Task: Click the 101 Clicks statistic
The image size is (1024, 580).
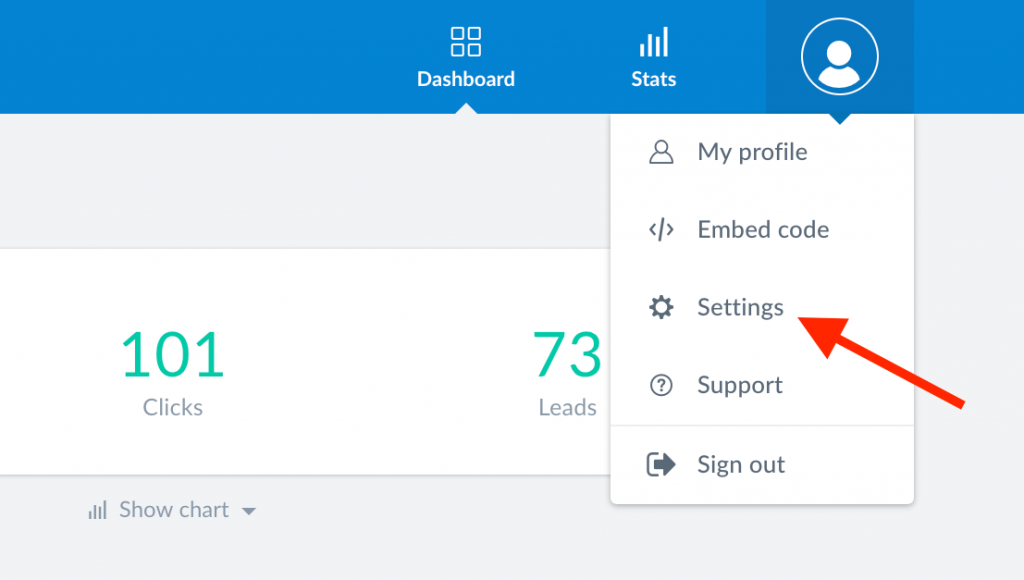Action: tap(173, 373)
